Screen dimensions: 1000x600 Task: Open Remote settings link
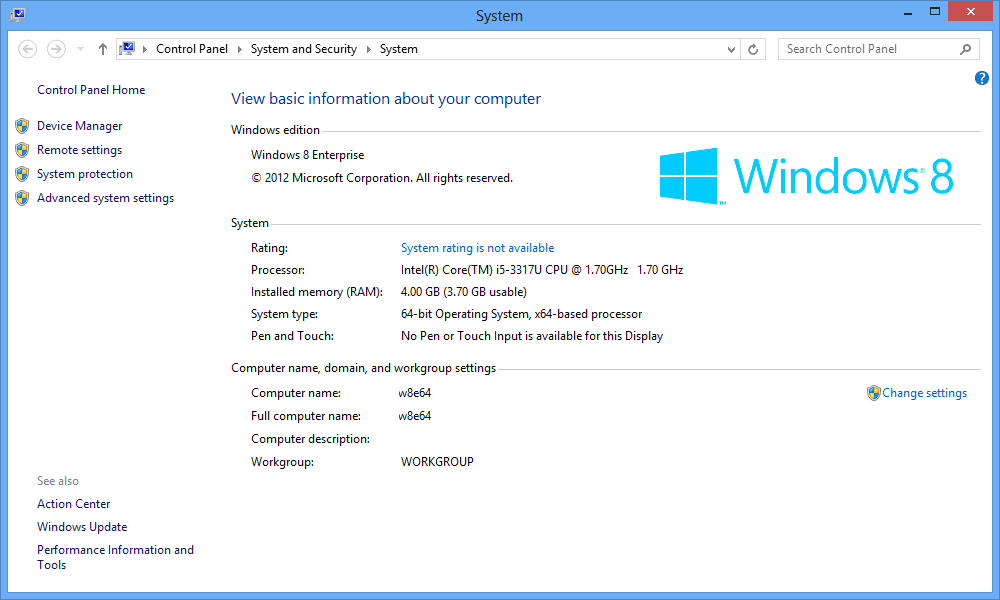80,150
